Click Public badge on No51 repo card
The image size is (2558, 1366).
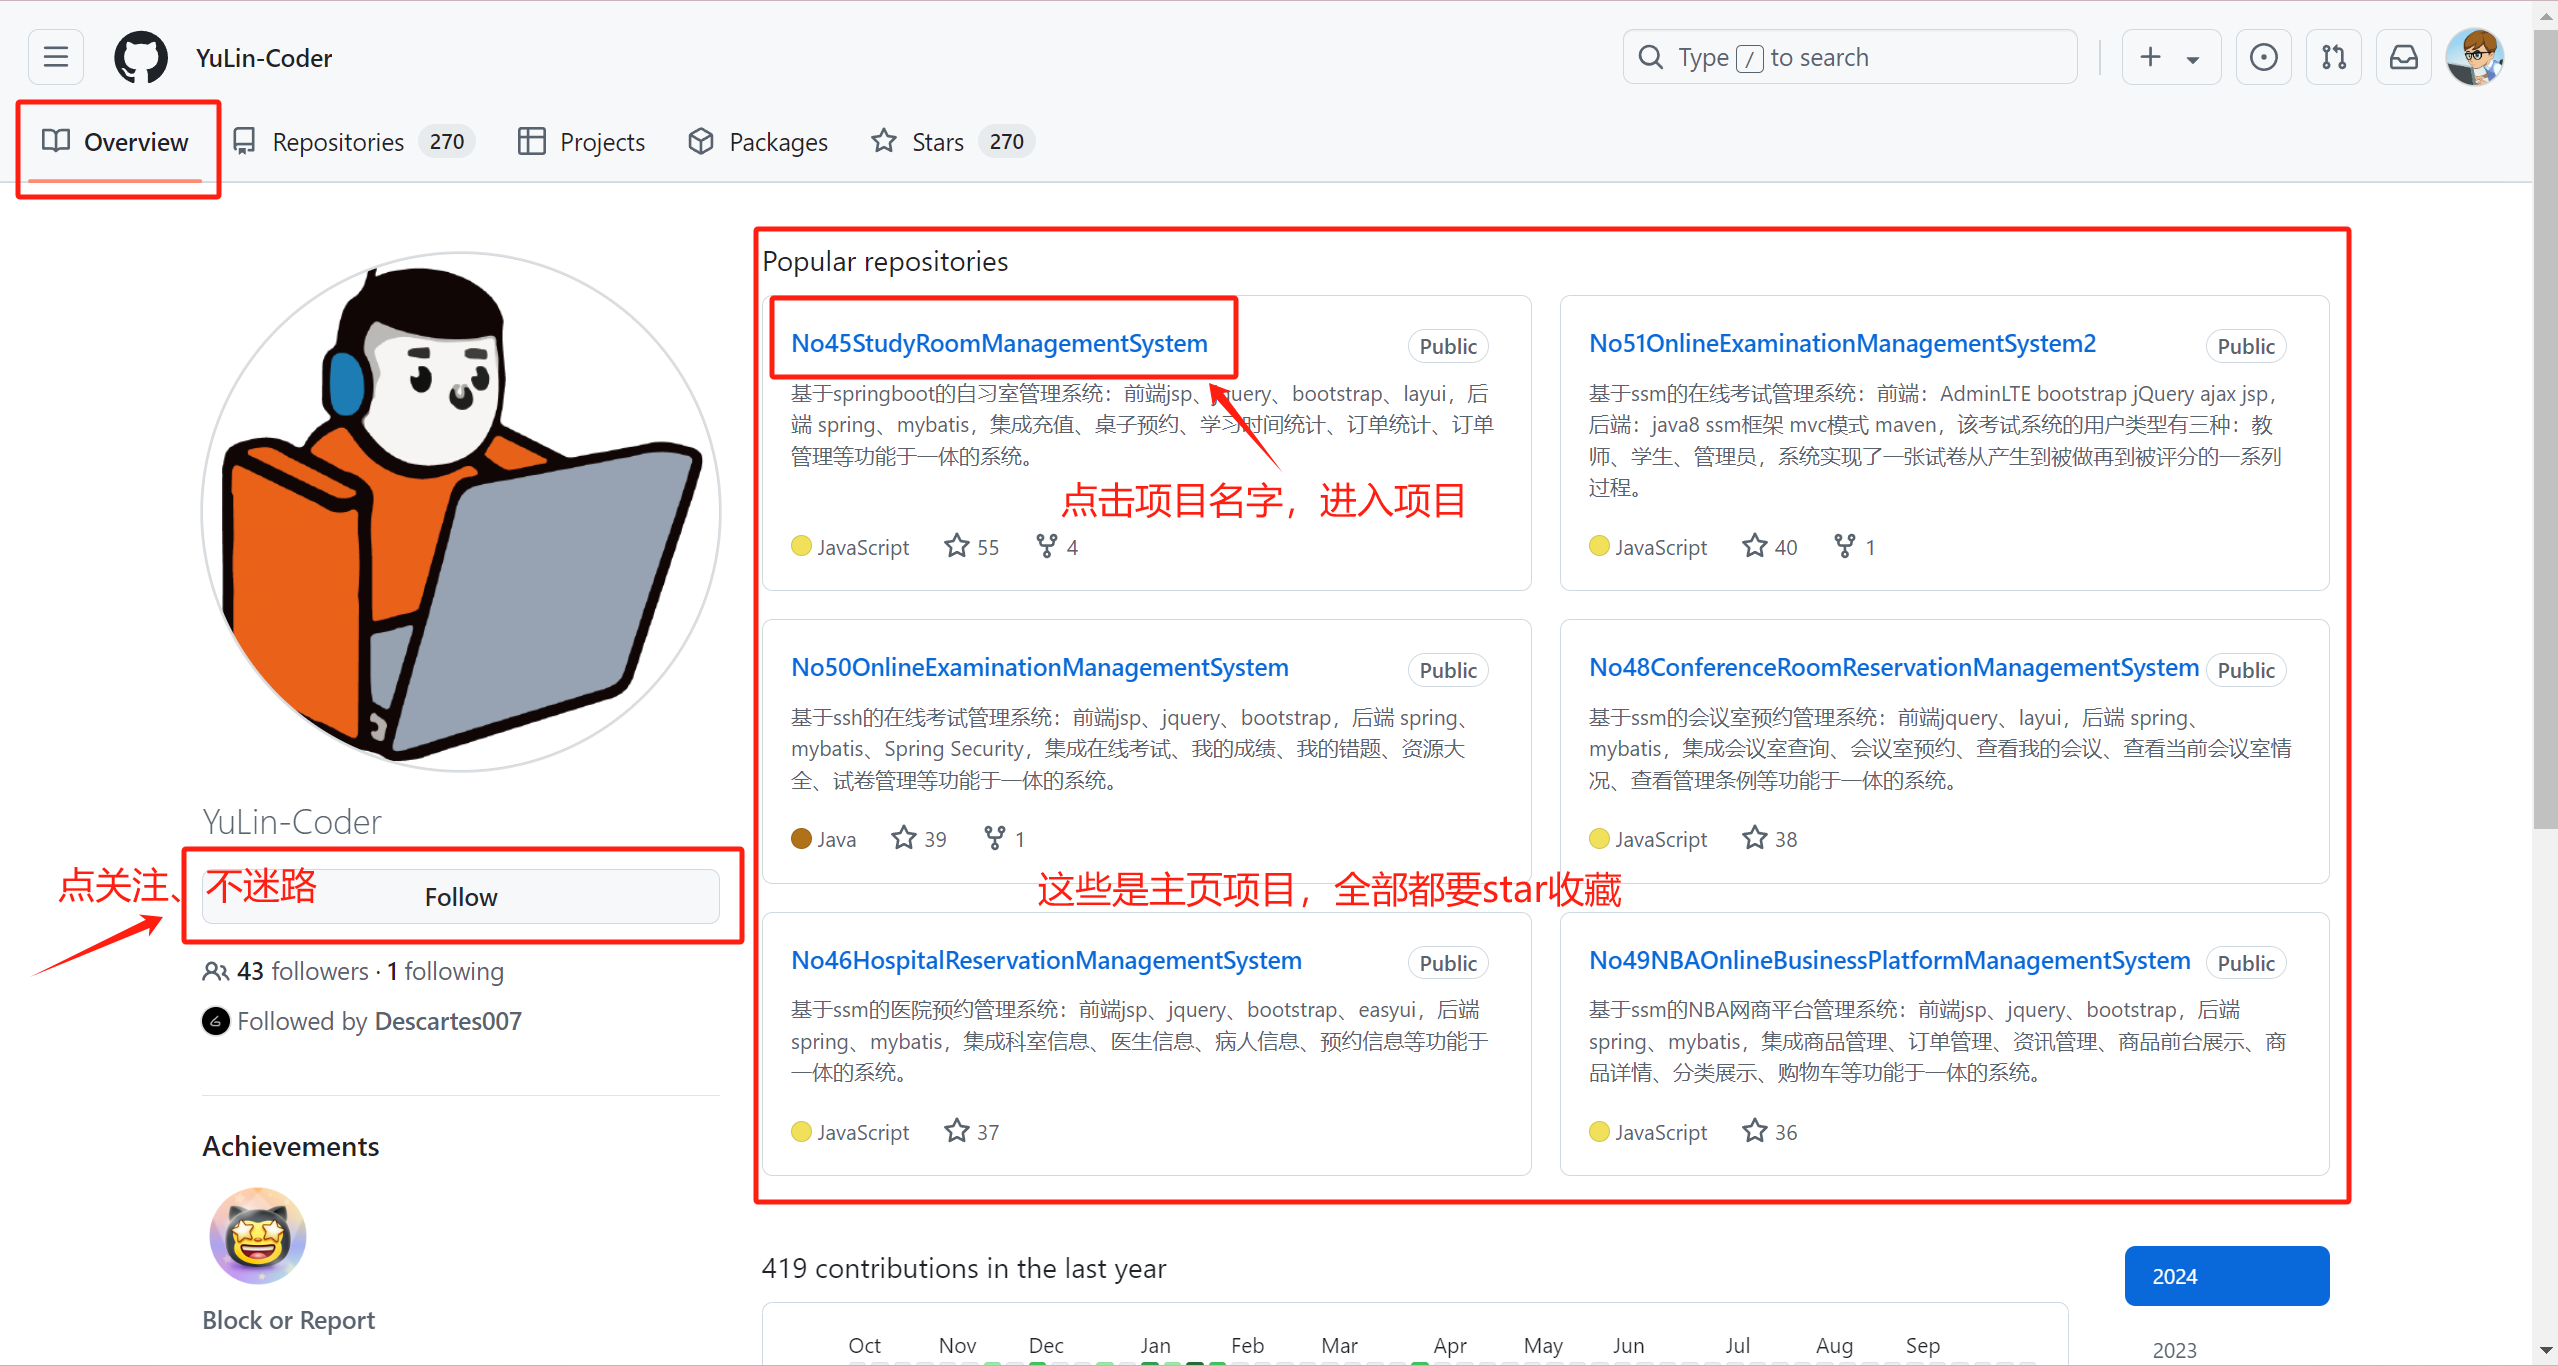[2246, 346]
